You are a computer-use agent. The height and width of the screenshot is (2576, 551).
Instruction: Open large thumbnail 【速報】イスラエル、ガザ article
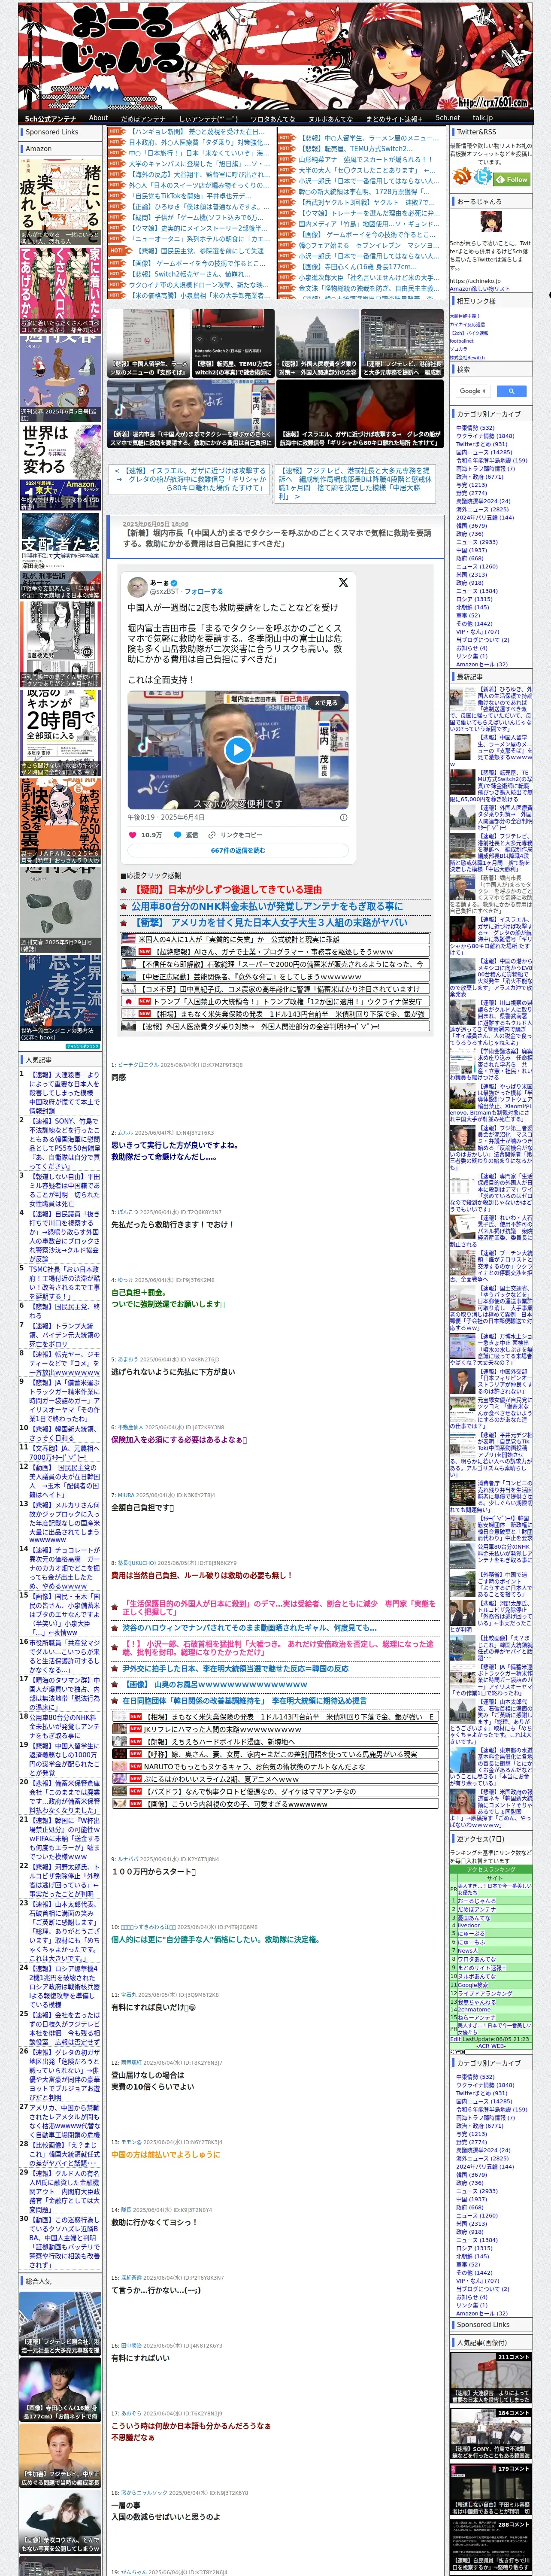[x=360, y=414]
